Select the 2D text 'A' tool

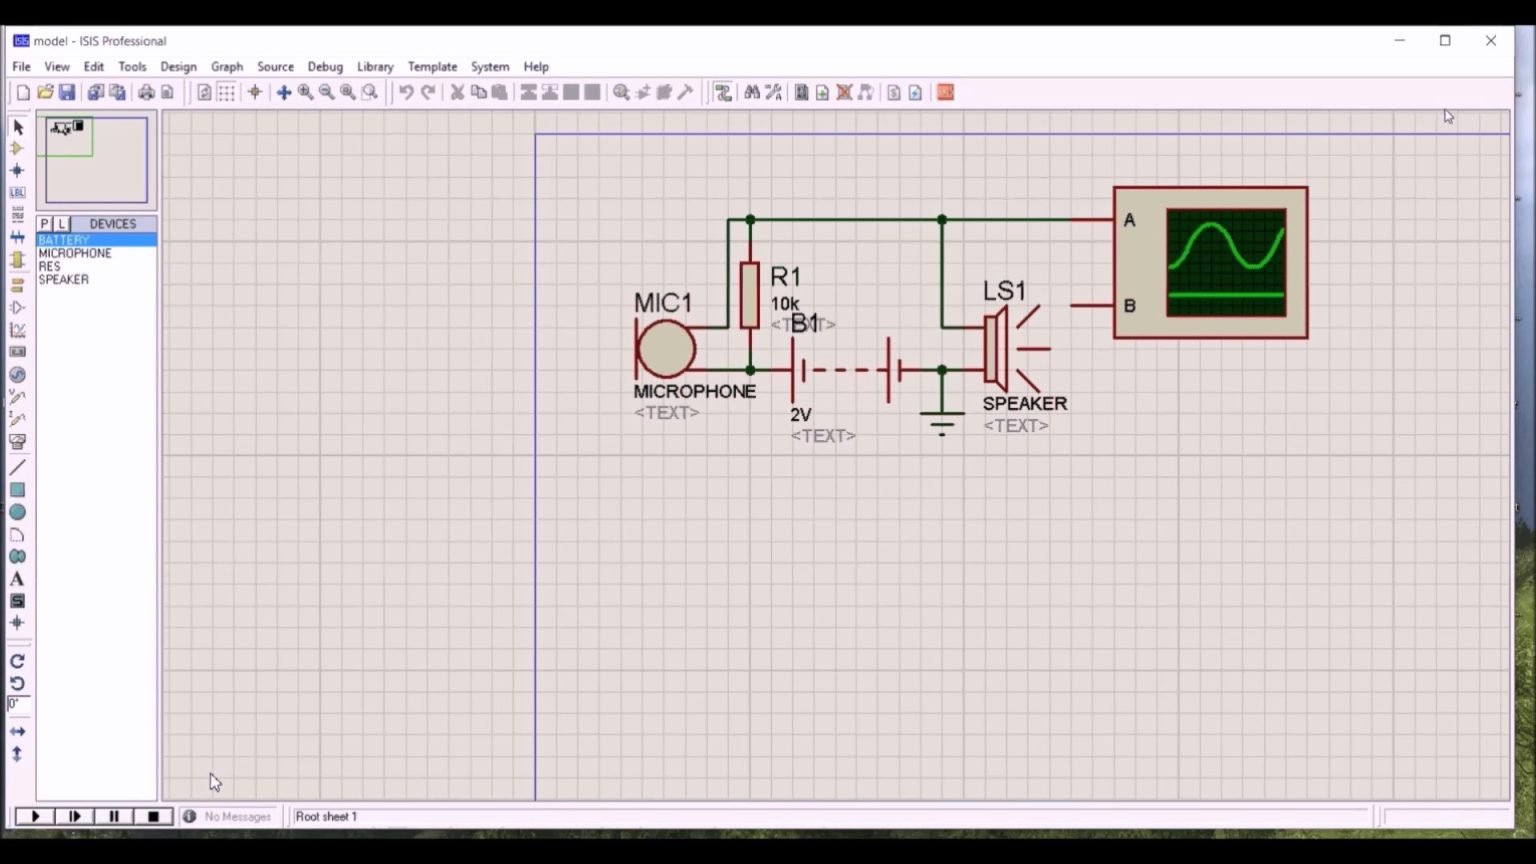pyautogui.click(x=17, y=579)
